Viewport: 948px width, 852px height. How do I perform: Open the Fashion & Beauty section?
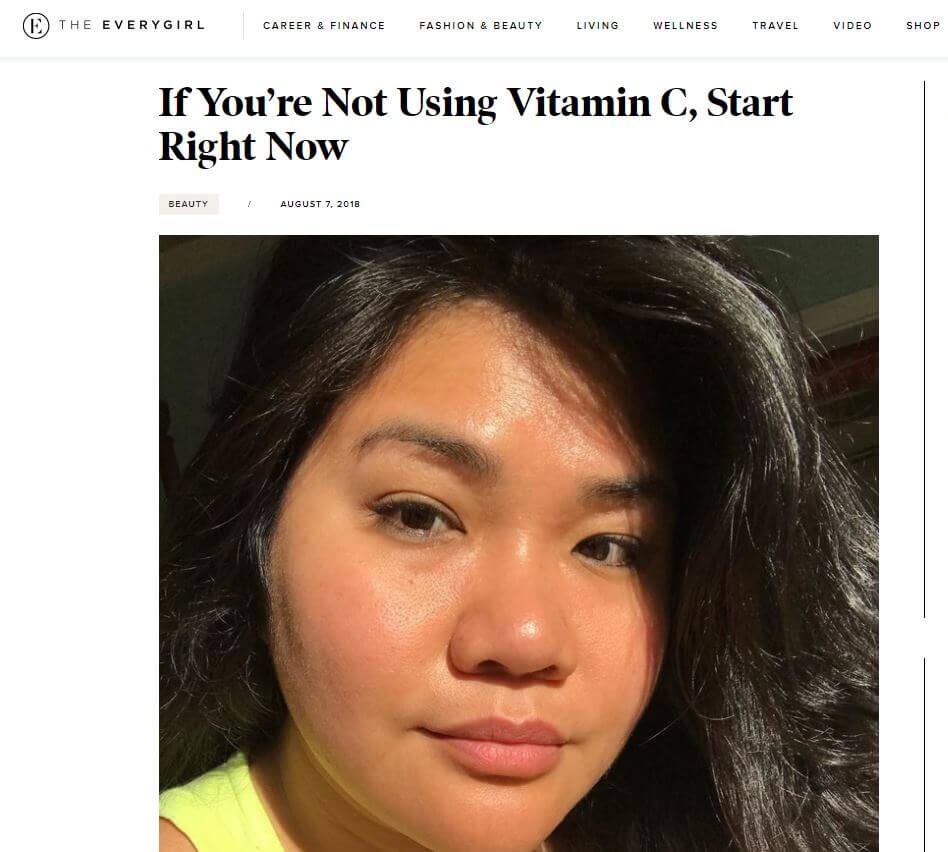click(481, 26)
